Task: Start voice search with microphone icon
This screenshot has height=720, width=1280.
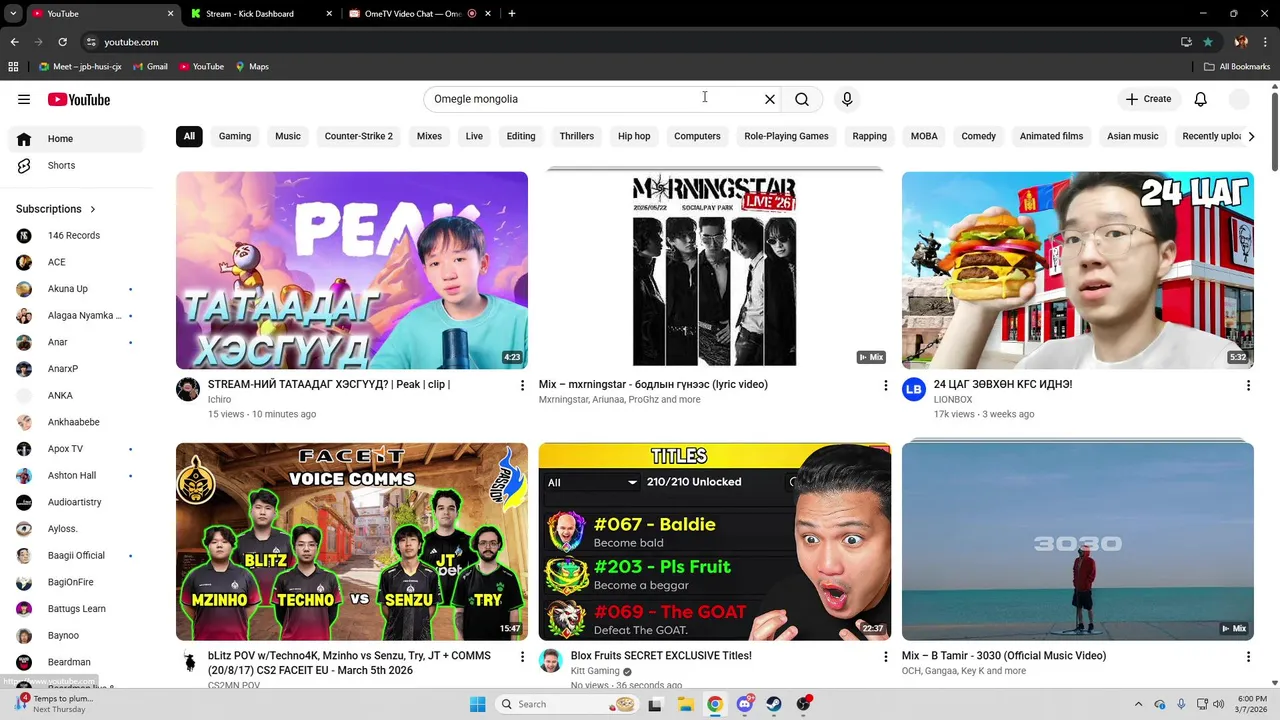Action: (847, 99)
